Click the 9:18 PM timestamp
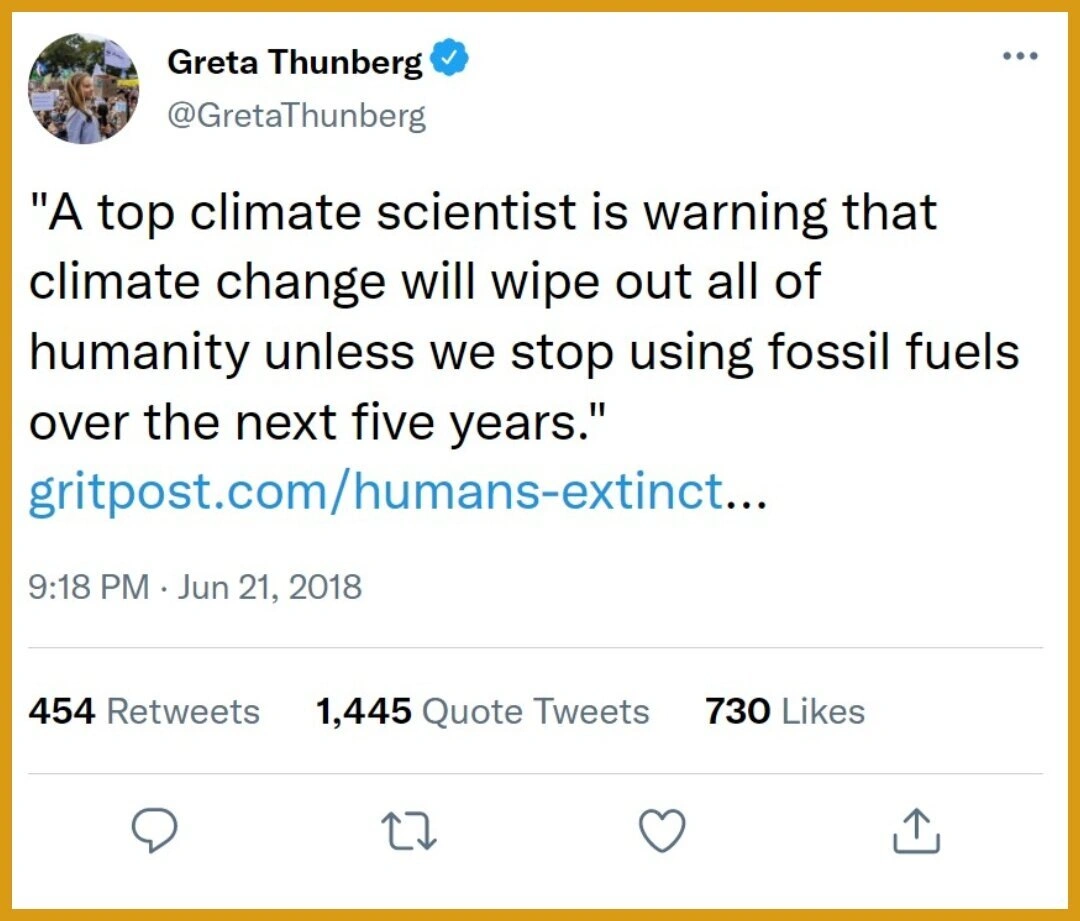This screenshot has height=921, width=1080. coord(89,587)
